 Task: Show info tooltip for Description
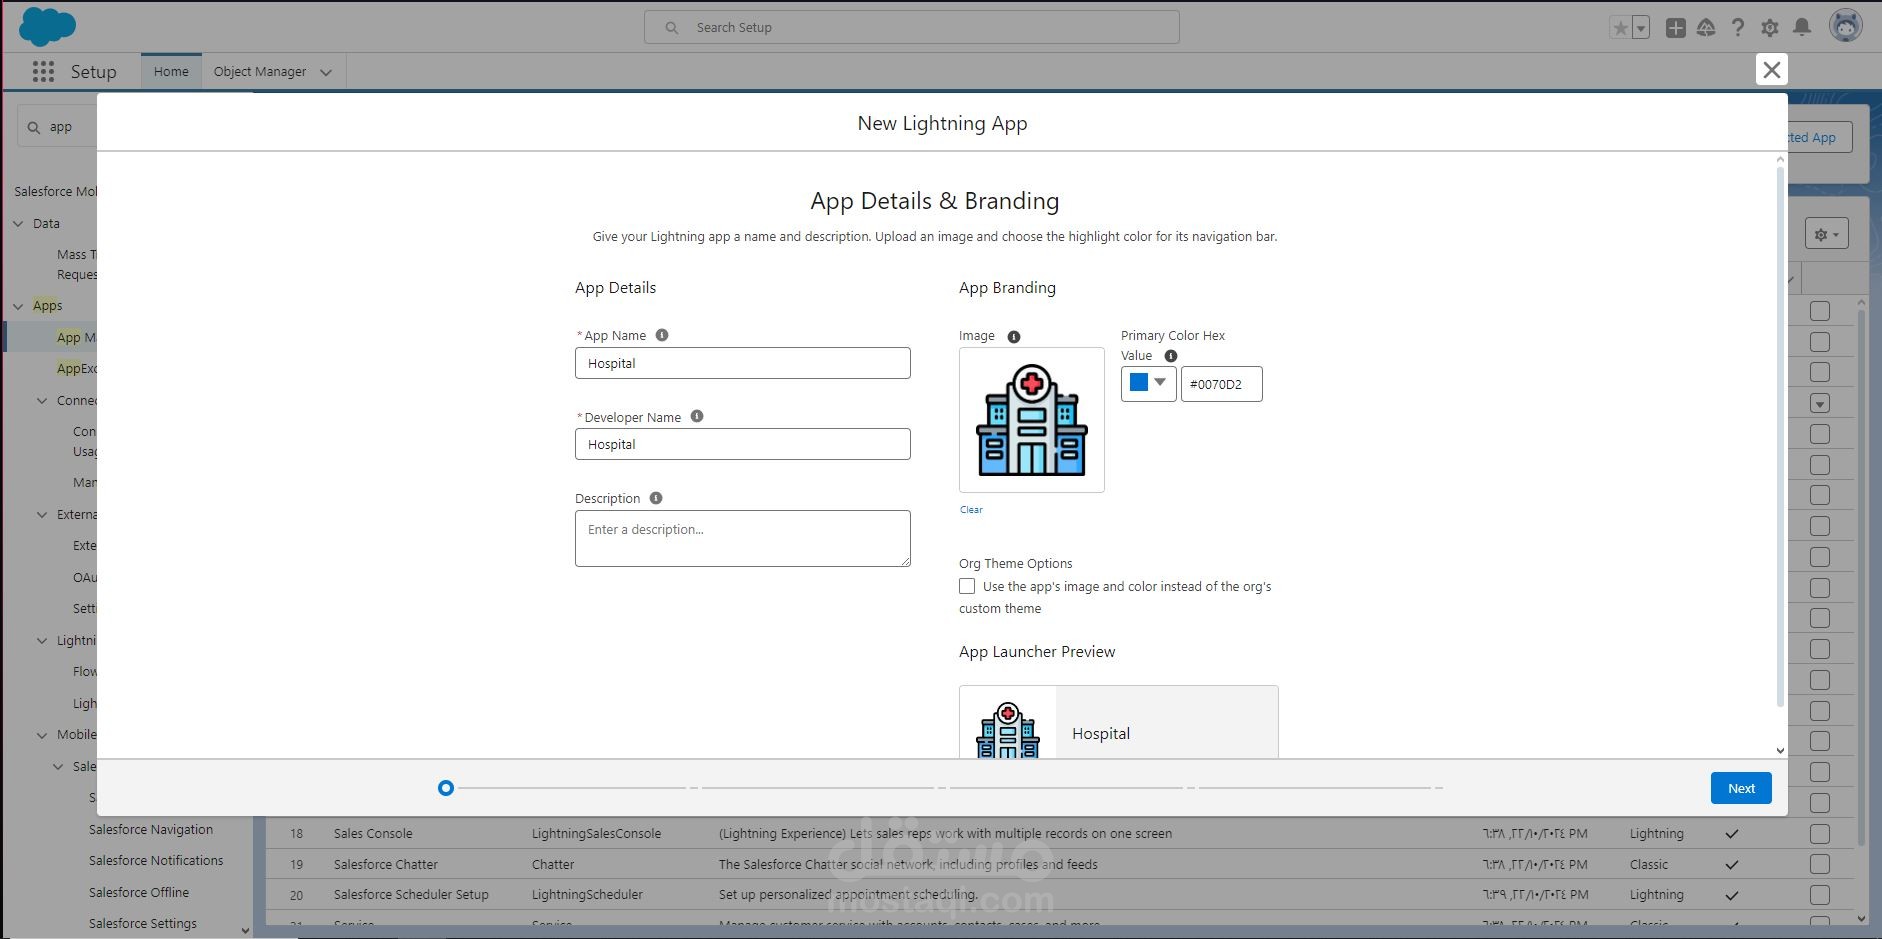pyautogui.click(x=656, y=498)
